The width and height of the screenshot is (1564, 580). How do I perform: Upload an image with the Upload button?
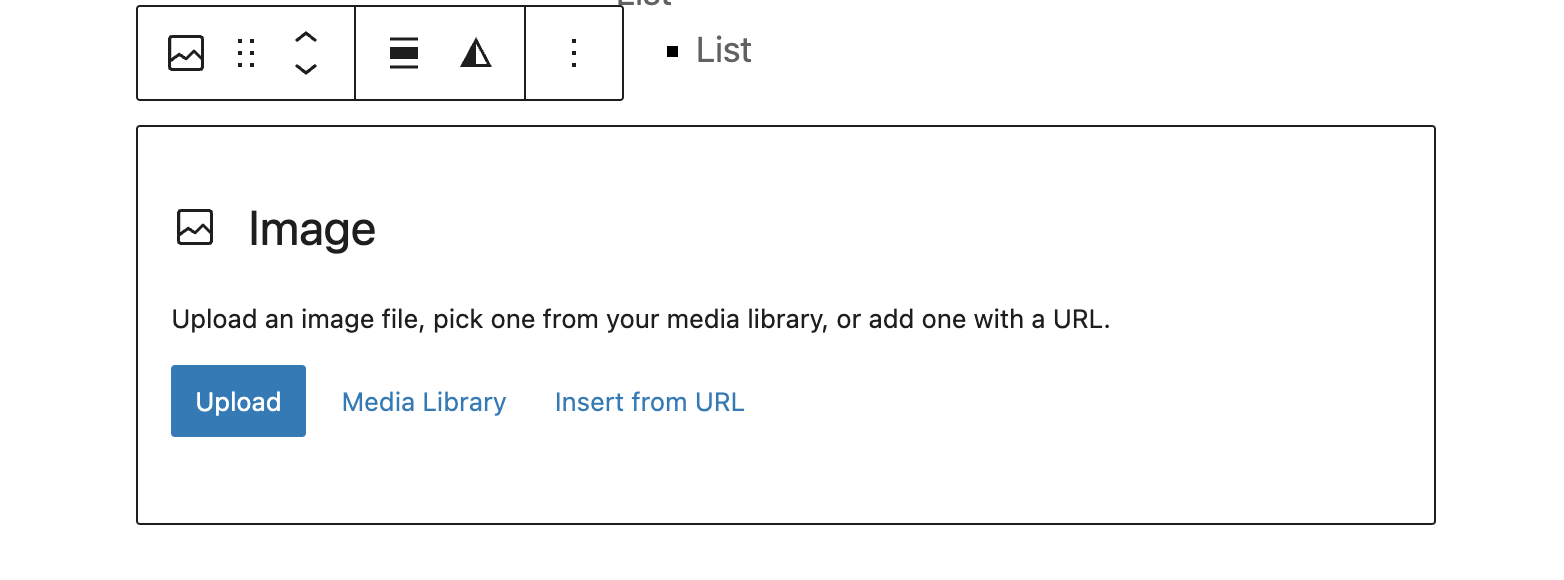click(238, 401)
